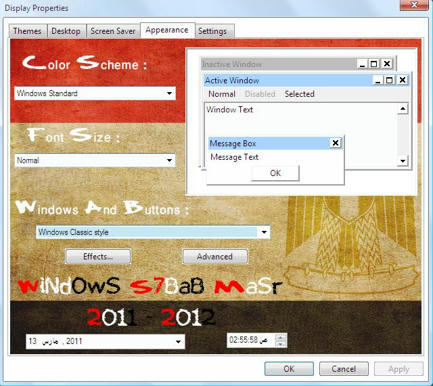This screenshot has height=386, width=433.
Task: Click the Active Window close icon
Action: 402,80
